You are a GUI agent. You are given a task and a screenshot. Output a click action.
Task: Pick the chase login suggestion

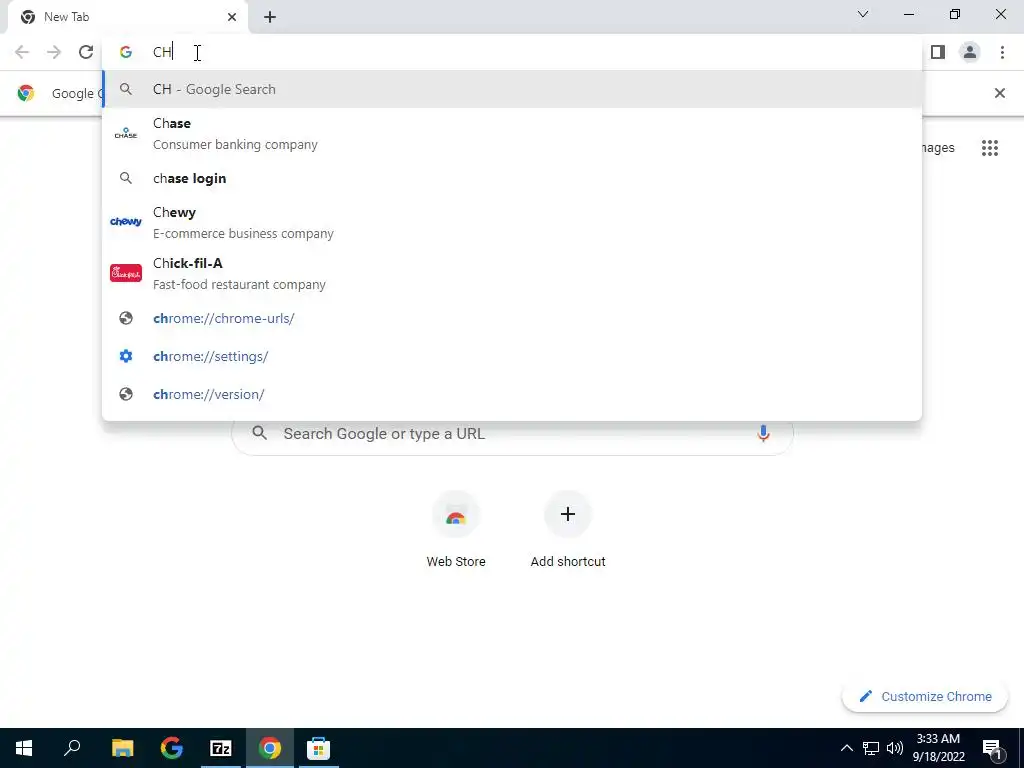[512, 178]
